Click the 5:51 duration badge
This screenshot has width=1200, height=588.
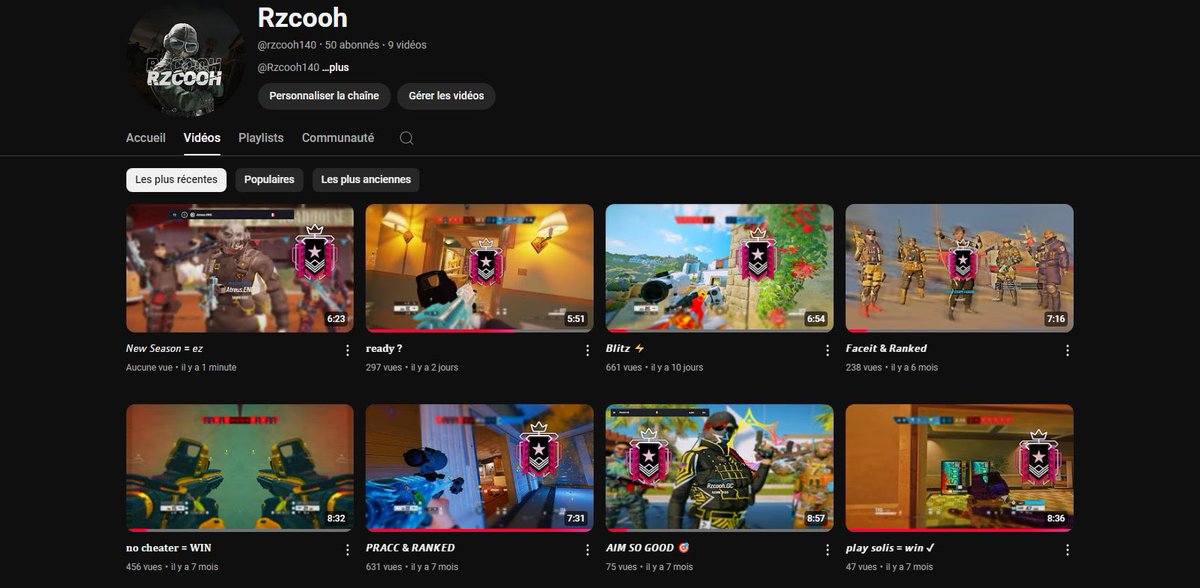pos(576,319)
